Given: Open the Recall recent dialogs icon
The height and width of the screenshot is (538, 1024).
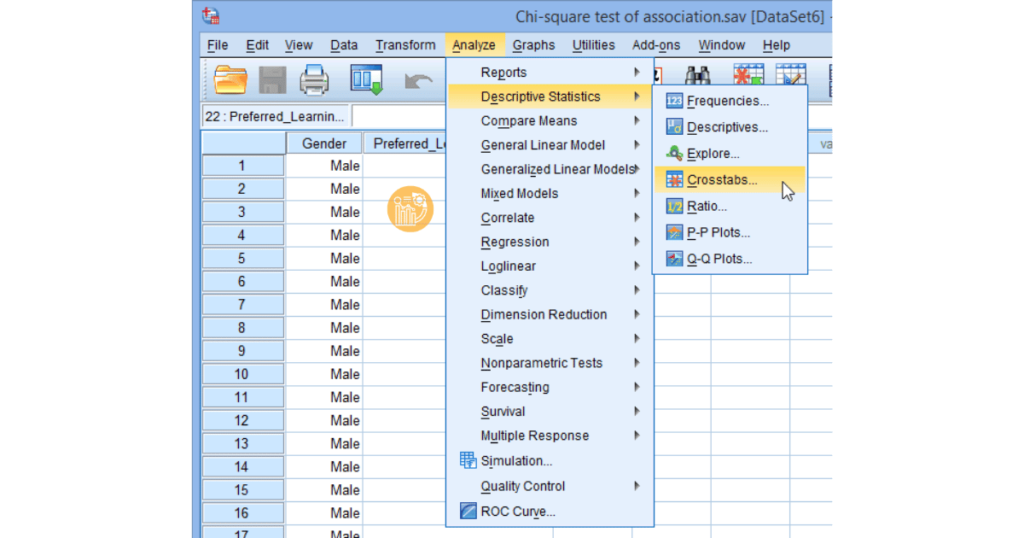Looking at the screenshot, I should (366, 80).
